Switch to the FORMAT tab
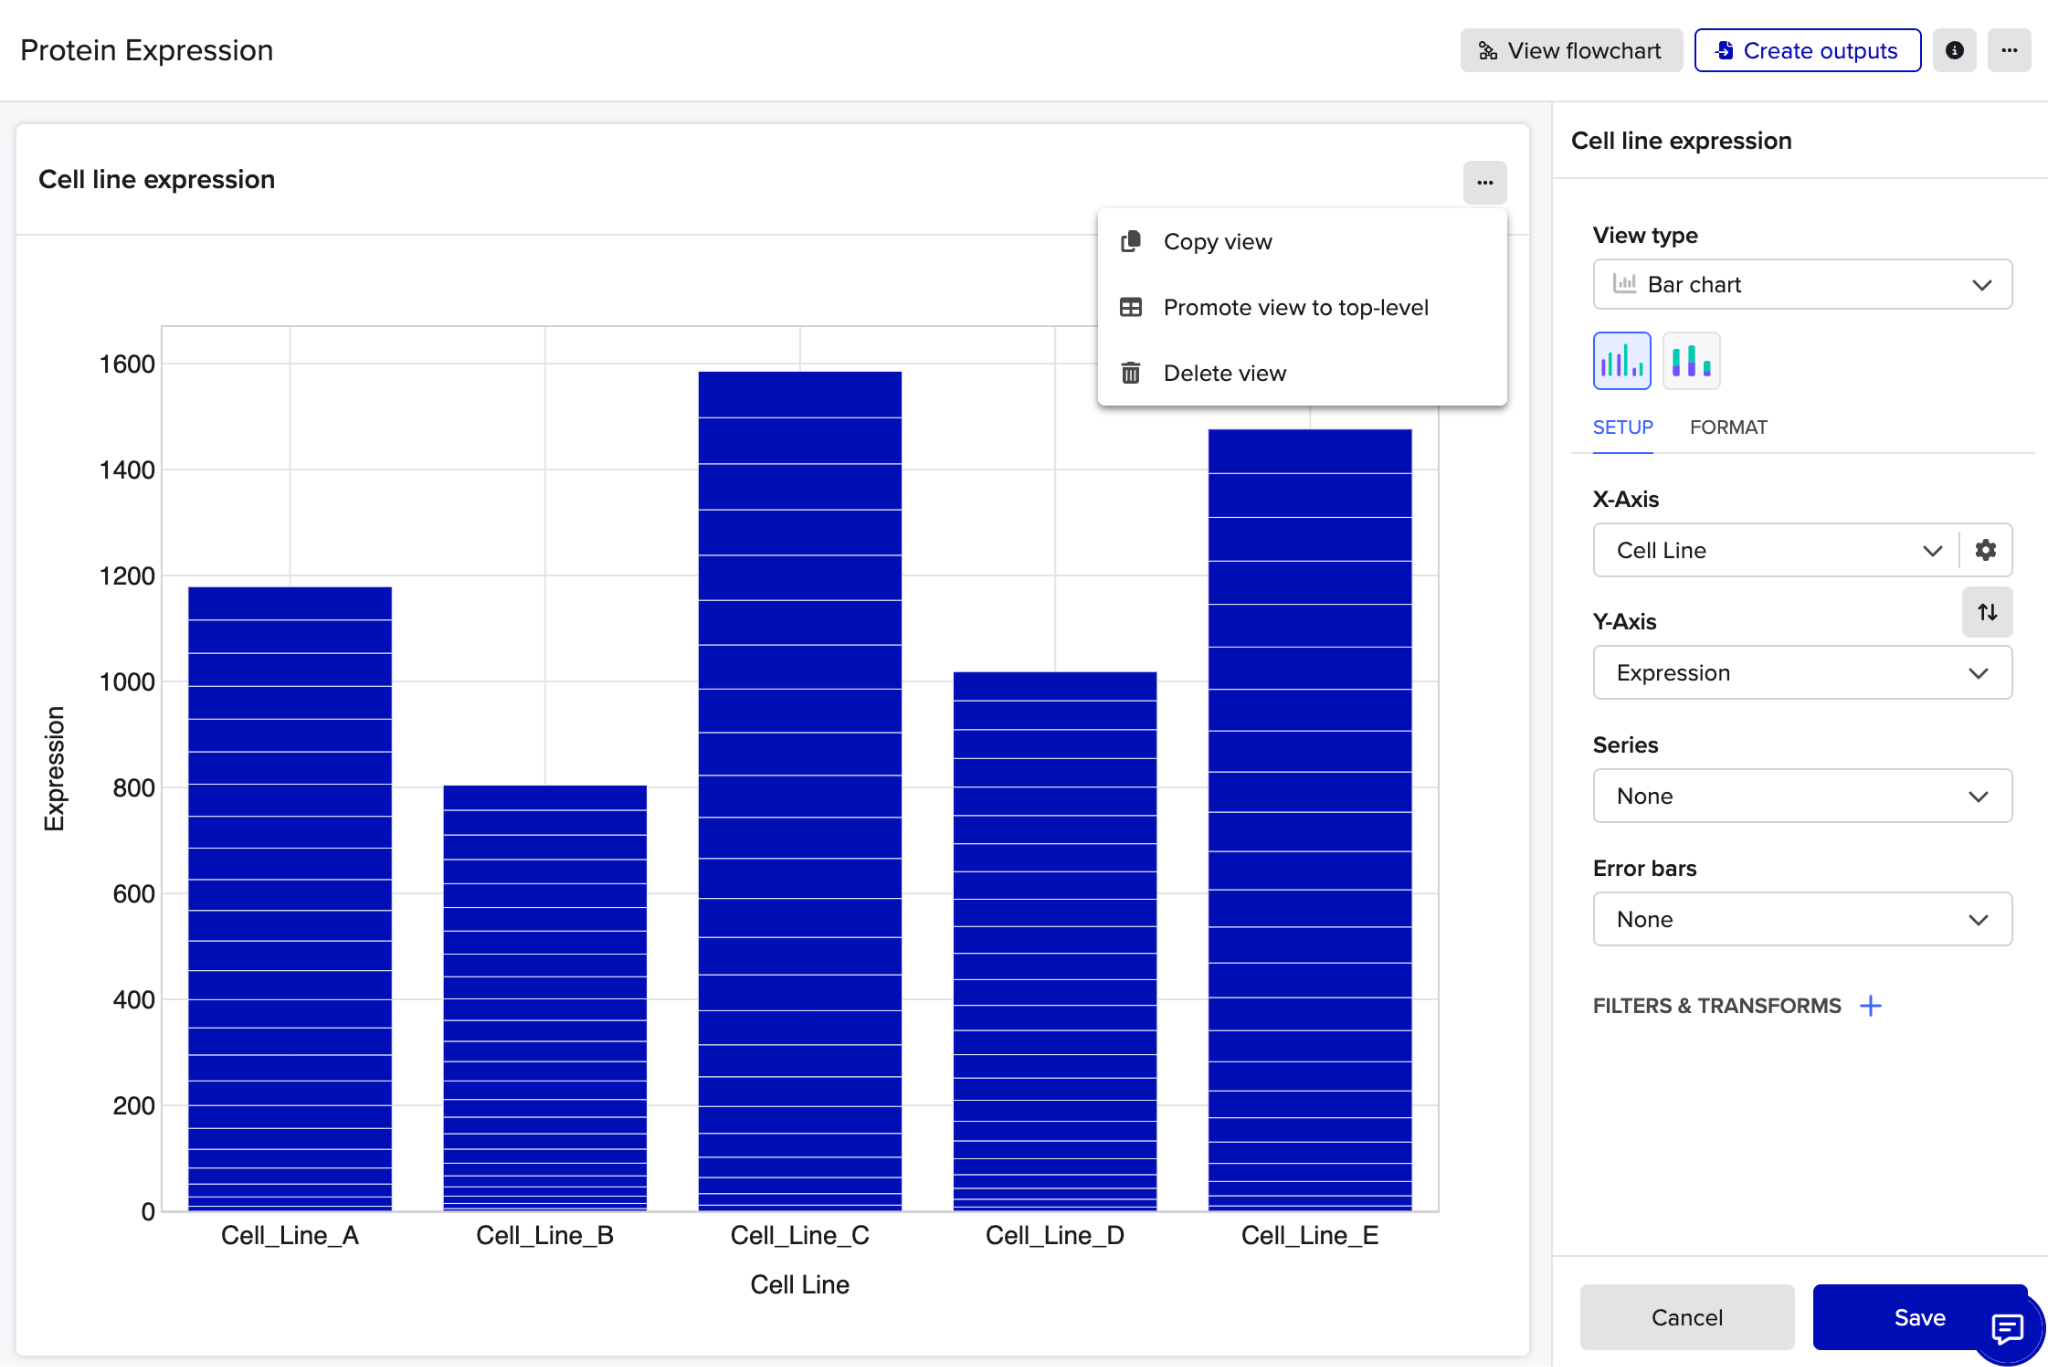Screen dimensions: 2048x1367 coord(1728,428)
